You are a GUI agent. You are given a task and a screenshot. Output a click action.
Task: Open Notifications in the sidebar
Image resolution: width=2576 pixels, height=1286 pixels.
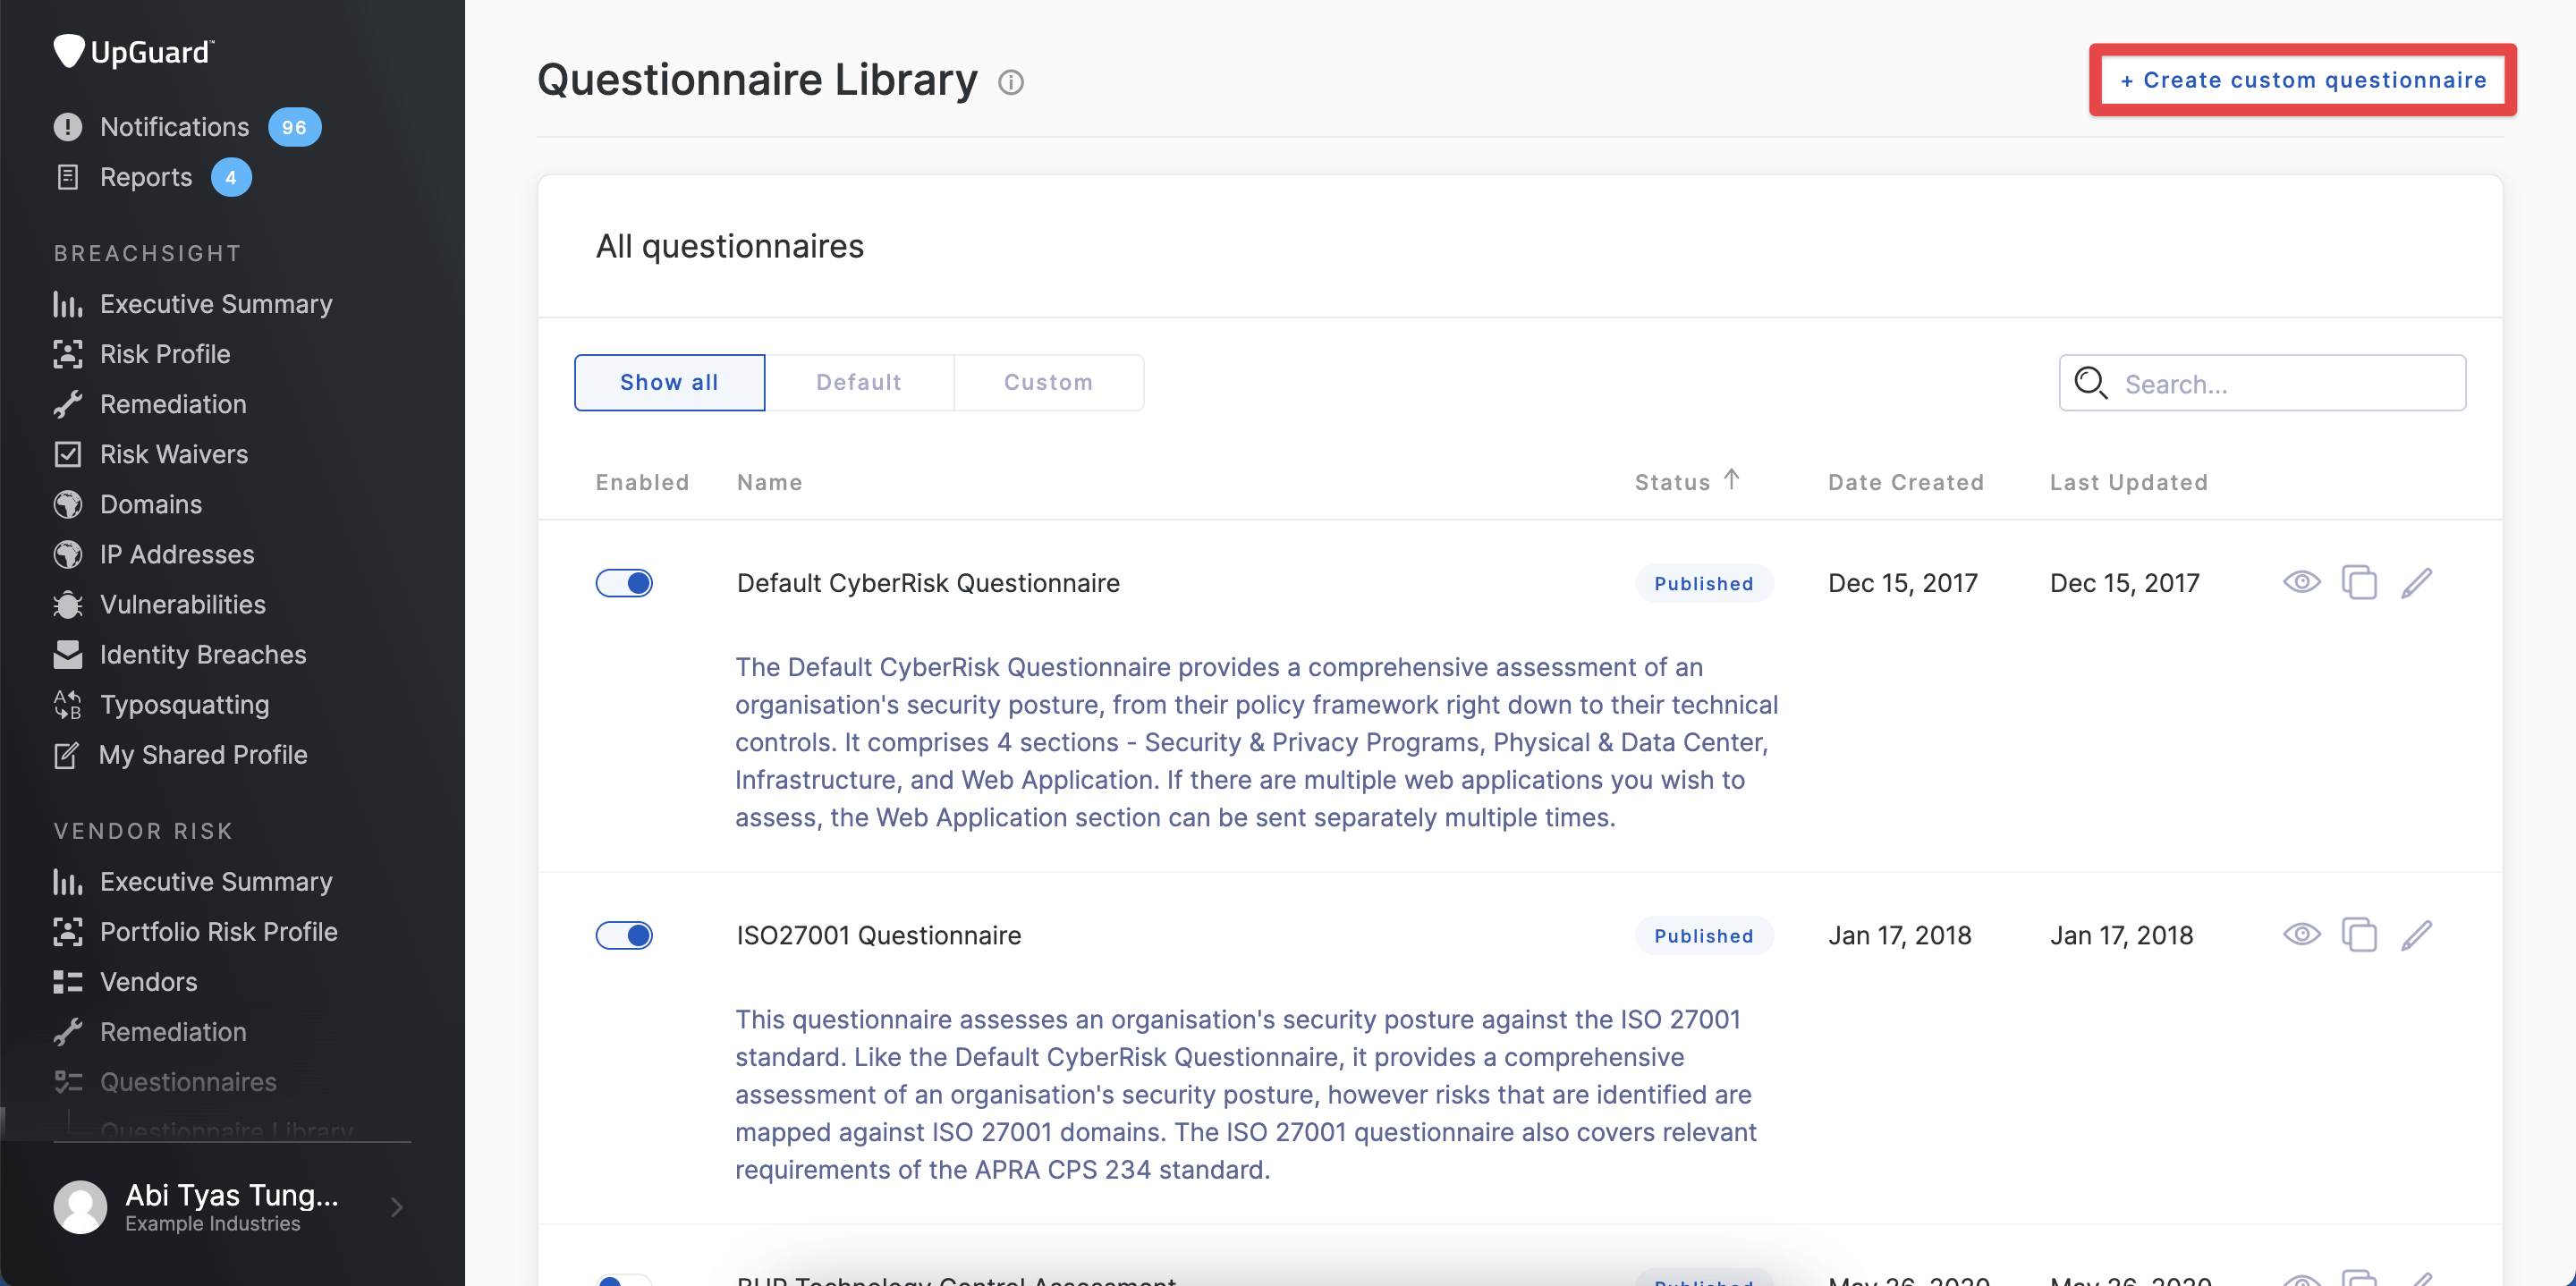tap(174, 127)
